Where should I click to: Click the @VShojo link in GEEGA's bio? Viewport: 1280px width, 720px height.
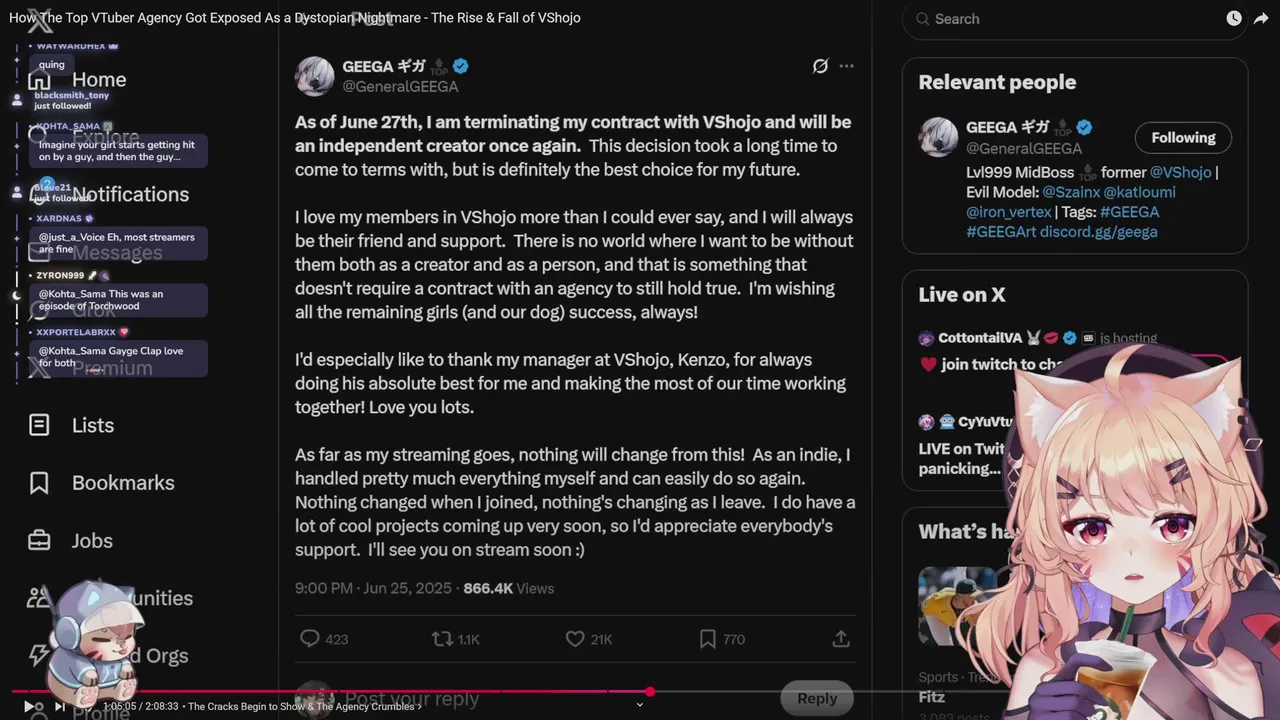(1180, 172)
